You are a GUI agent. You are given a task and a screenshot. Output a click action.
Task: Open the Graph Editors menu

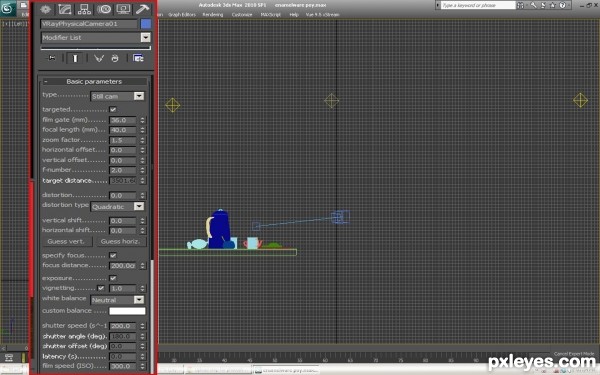(x=182, y=15)
